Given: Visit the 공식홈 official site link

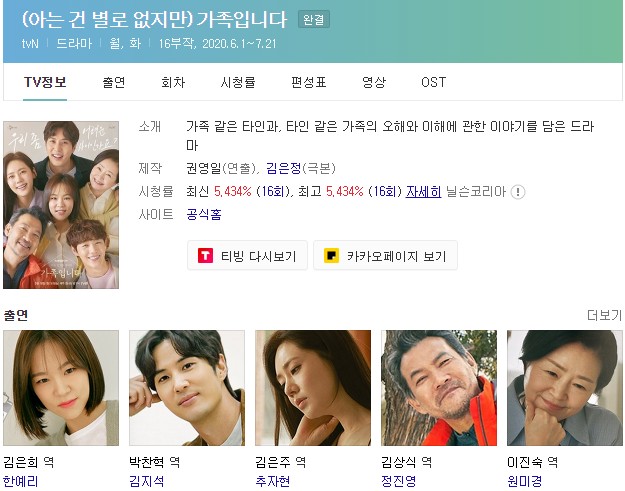Looking at the screenshot, I should coord(204,215).
